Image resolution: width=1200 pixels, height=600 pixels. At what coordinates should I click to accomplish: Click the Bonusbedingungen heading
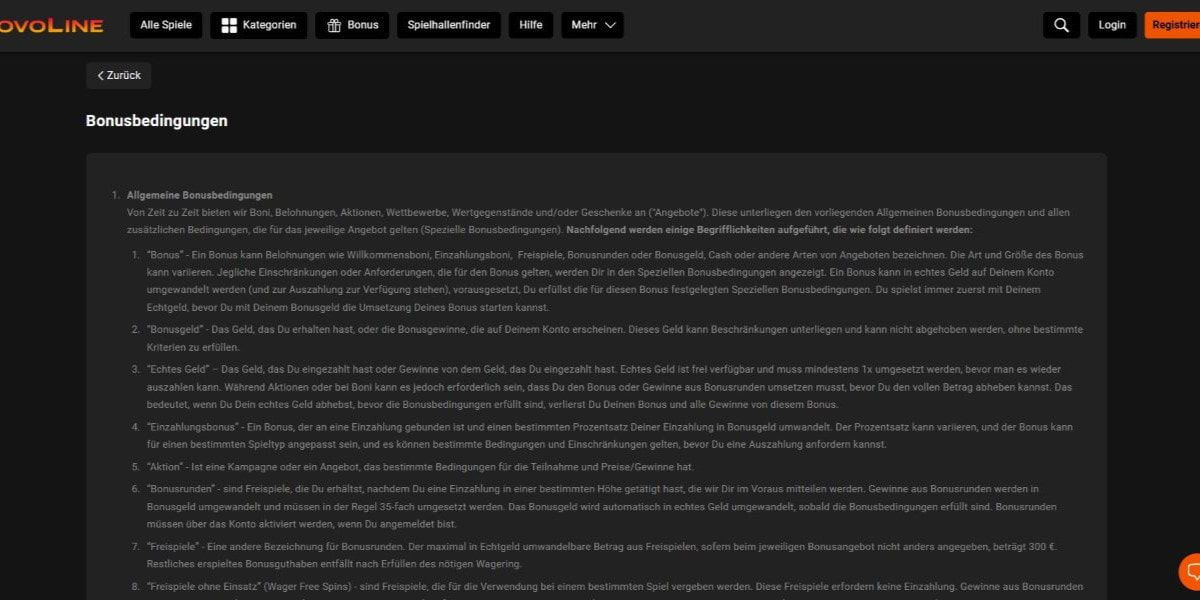(157, 121)
